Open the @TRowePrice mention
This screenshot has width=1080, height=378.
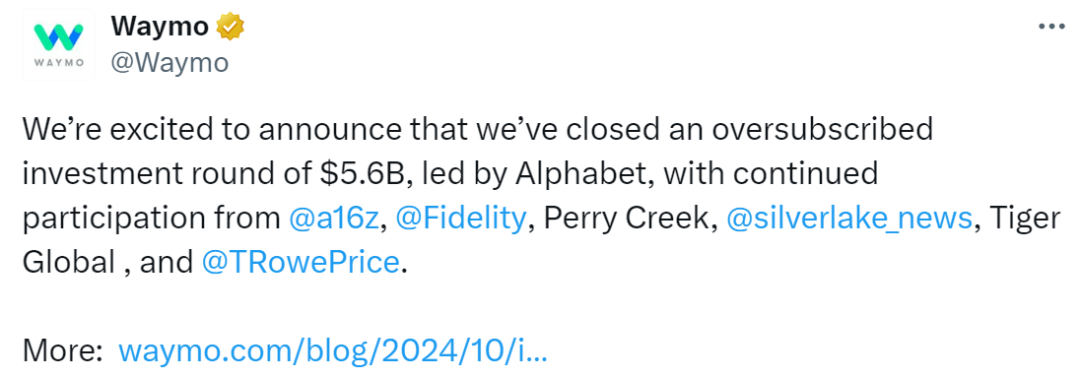(x=300, y=262)
